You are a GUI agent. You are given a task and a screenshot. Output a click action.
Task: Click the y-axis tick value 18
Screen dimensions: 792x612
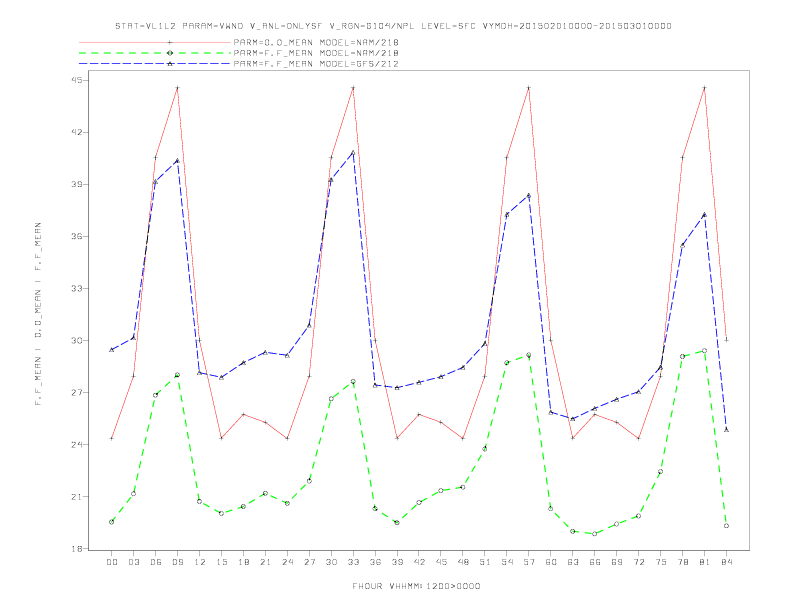[78, 548]
